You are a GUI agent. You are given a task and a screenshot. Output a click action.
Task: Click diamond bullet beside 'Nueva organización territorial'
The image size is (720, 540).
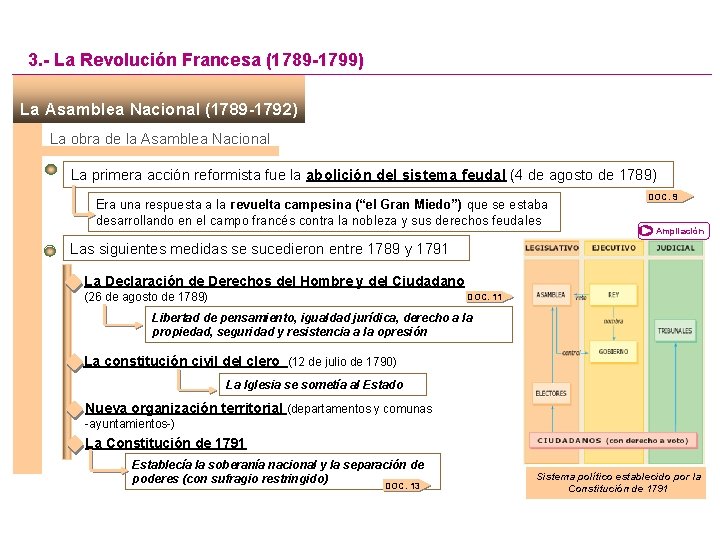(75, 410)
